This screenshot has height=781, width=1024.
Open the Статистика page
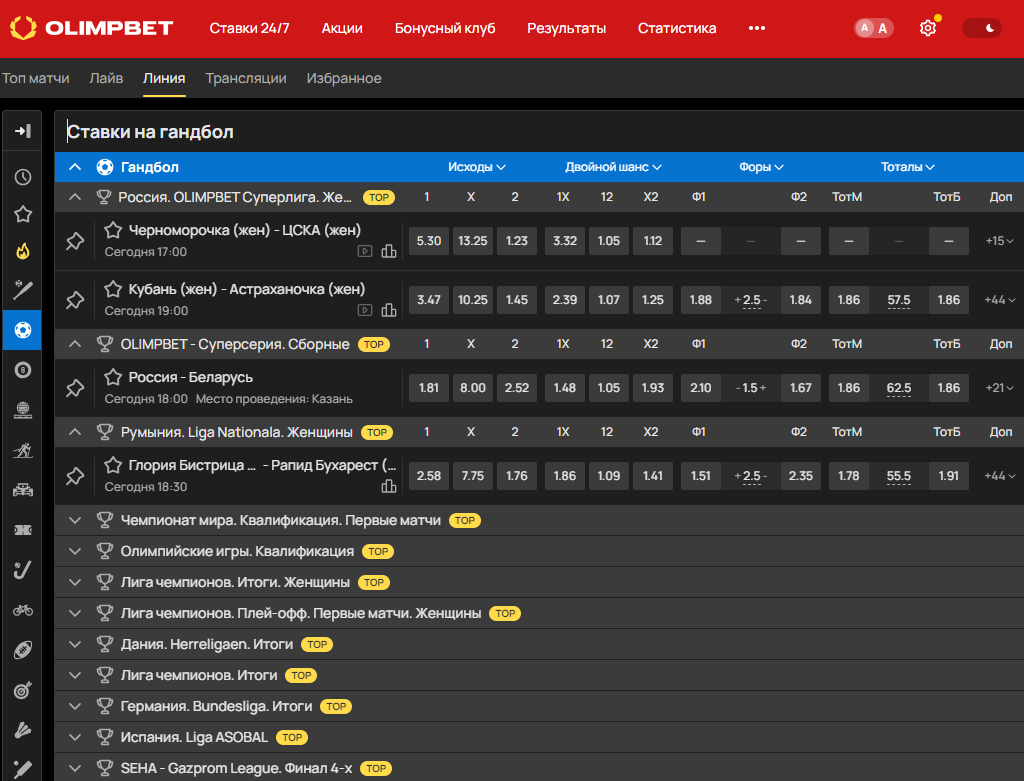[677, 28]
